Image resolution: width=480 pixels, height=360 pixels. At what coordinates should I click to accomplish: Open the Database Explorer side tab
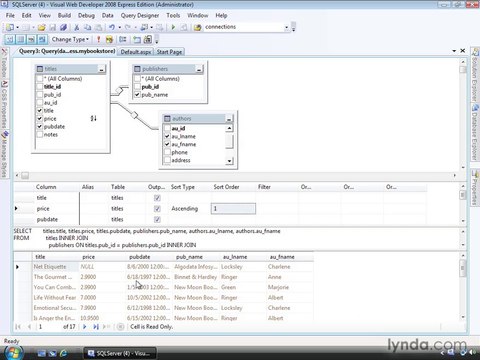475,132
